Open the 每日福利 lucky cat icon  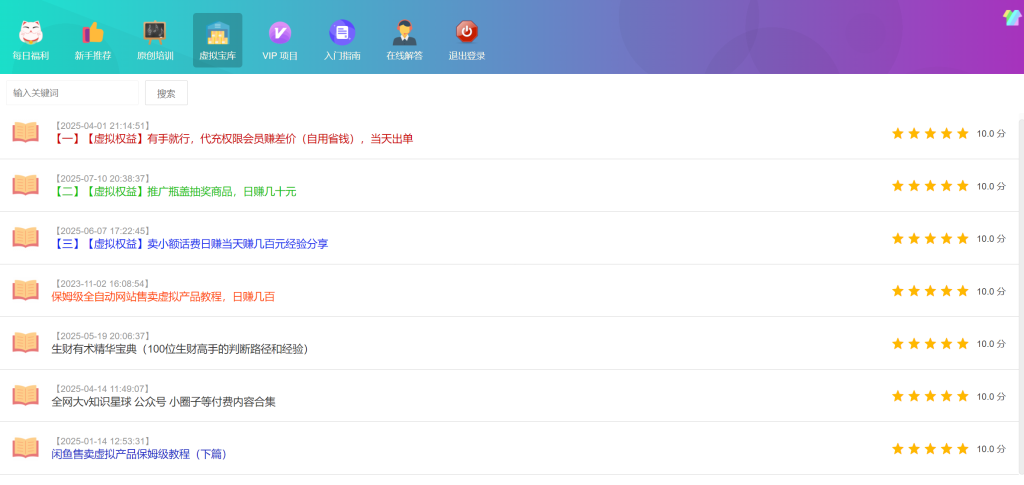31,32
